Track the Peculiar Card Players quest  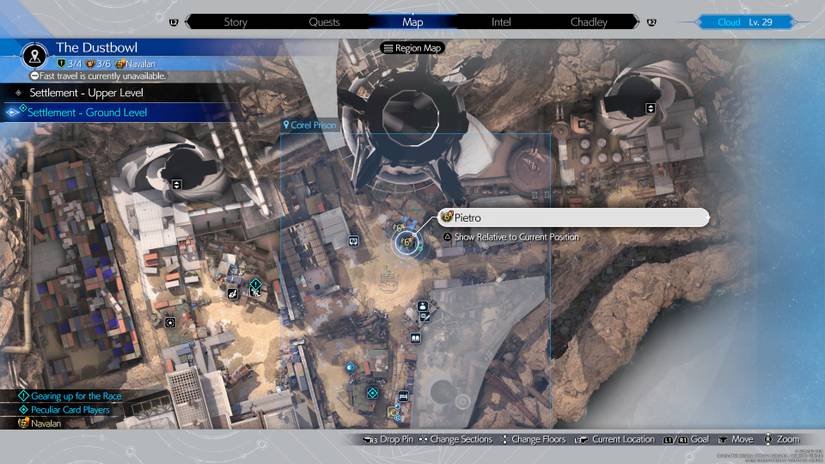pyautogui.click(x=64, y=409)
